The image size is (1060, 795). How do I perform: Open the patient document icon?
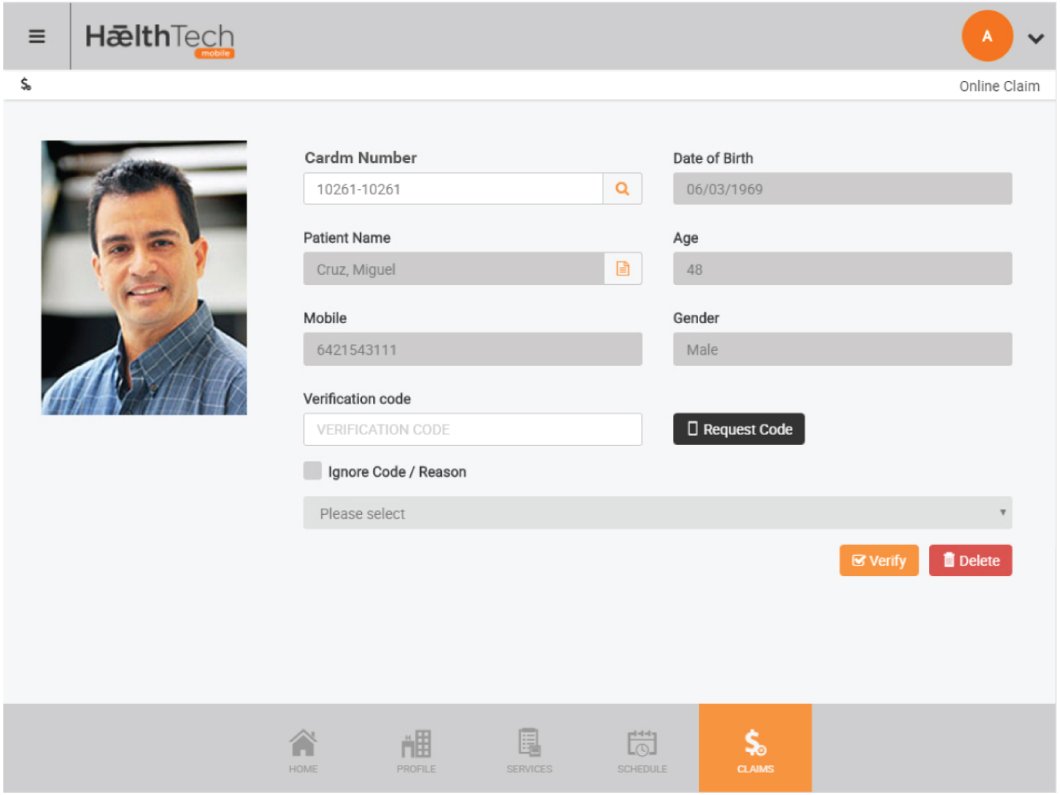622,268
